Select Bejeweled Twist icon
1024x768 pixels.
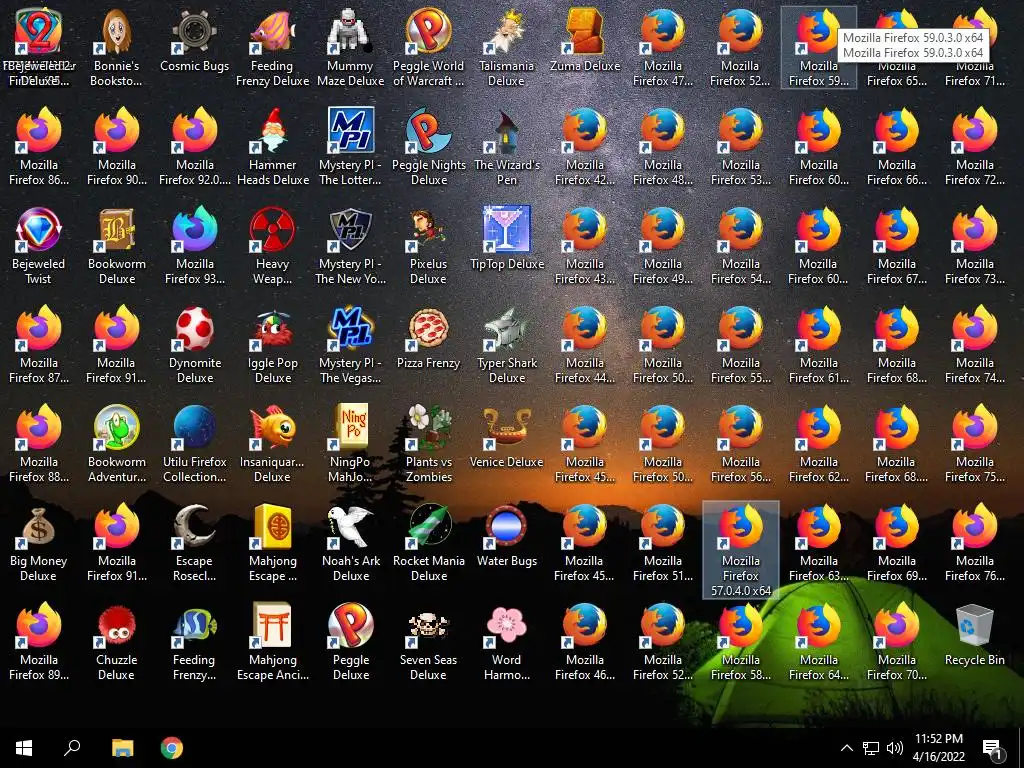pyautogui.click(x=39, y=246)
